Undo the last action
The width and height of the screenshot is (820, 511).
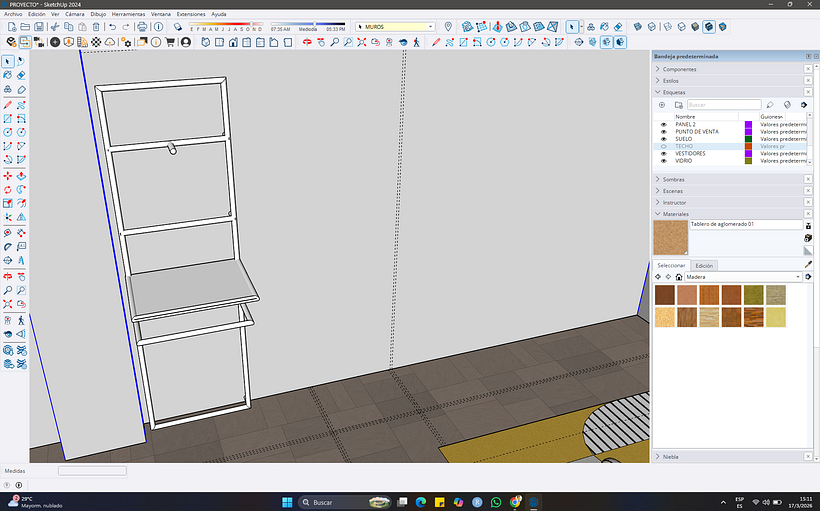[x=112, y=27]
